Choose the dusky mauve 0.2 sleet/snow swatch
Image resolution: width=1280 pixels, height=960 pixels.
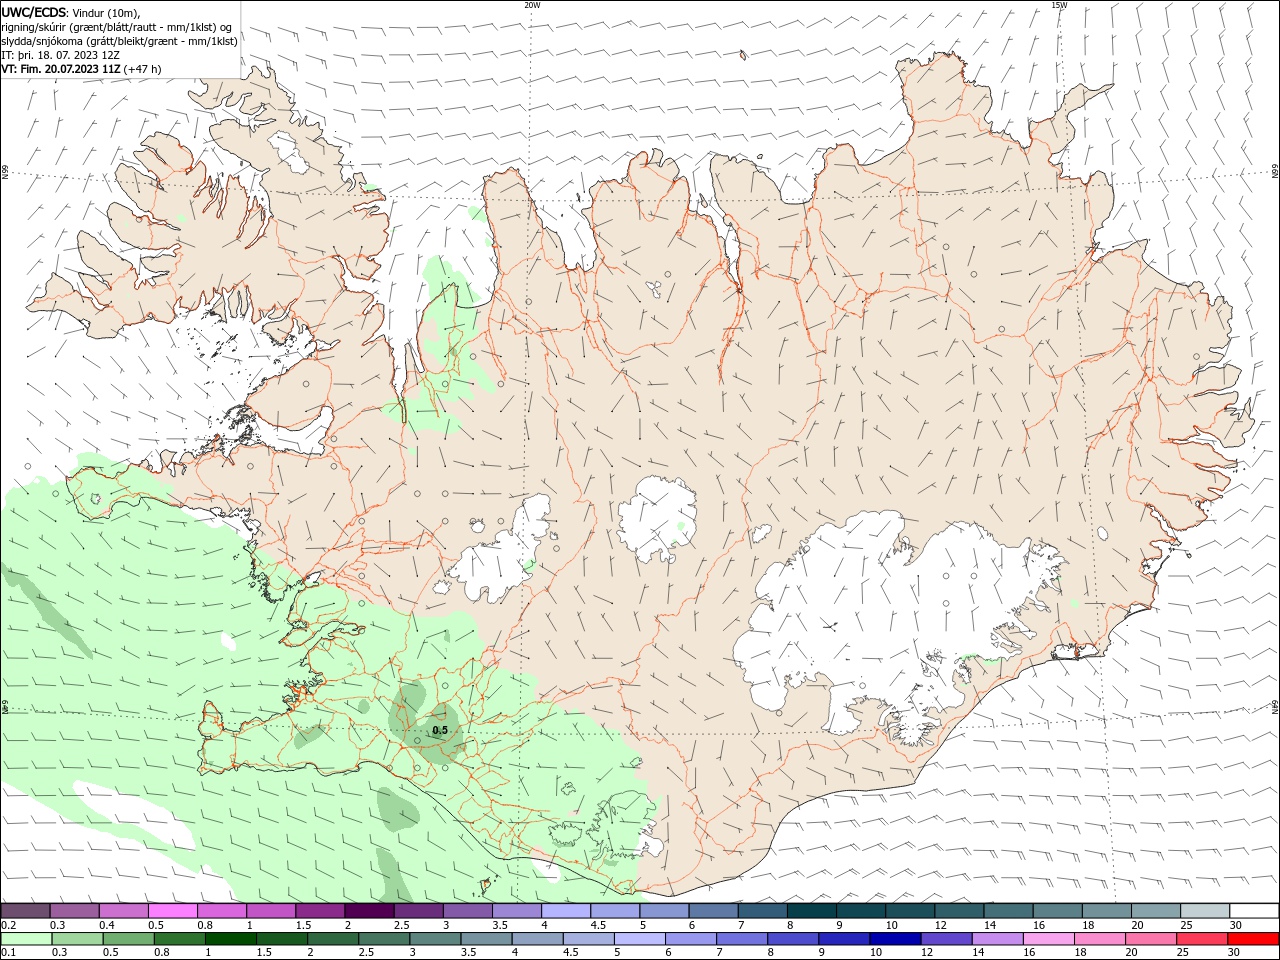25,911
